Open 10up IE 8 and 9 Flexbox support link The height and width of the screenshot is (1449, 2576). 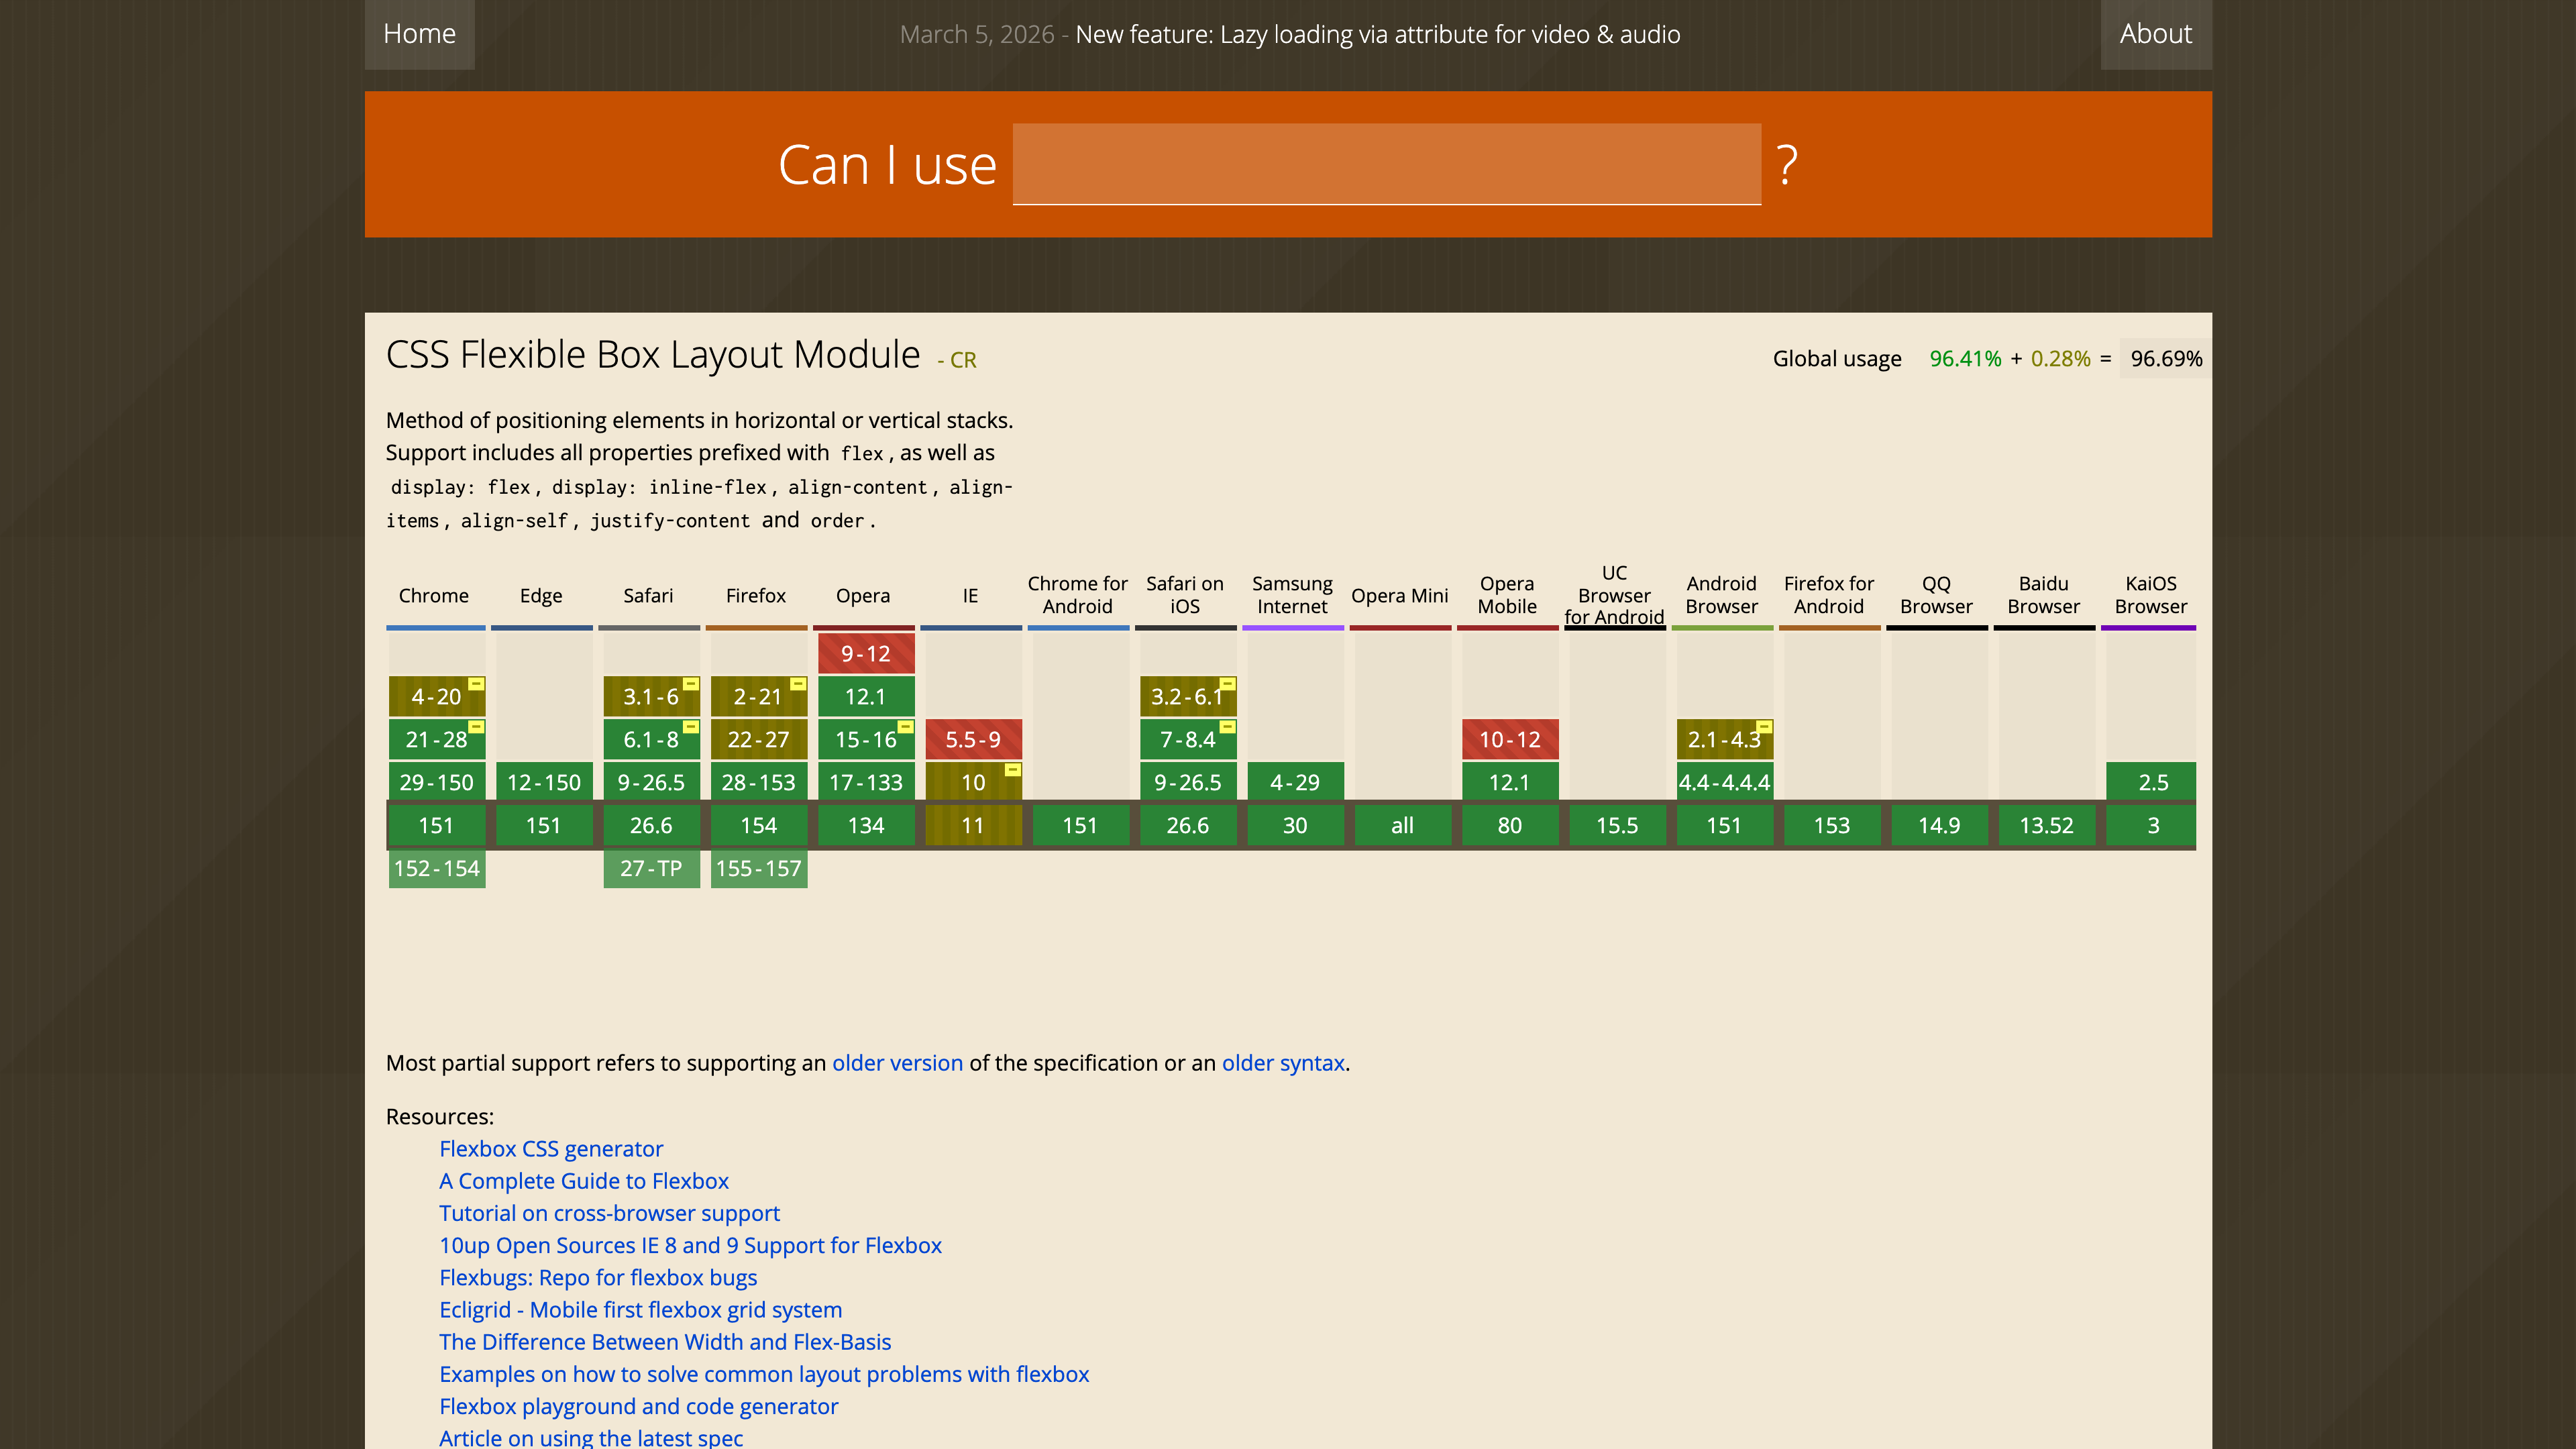click(x=690, y=1245)
